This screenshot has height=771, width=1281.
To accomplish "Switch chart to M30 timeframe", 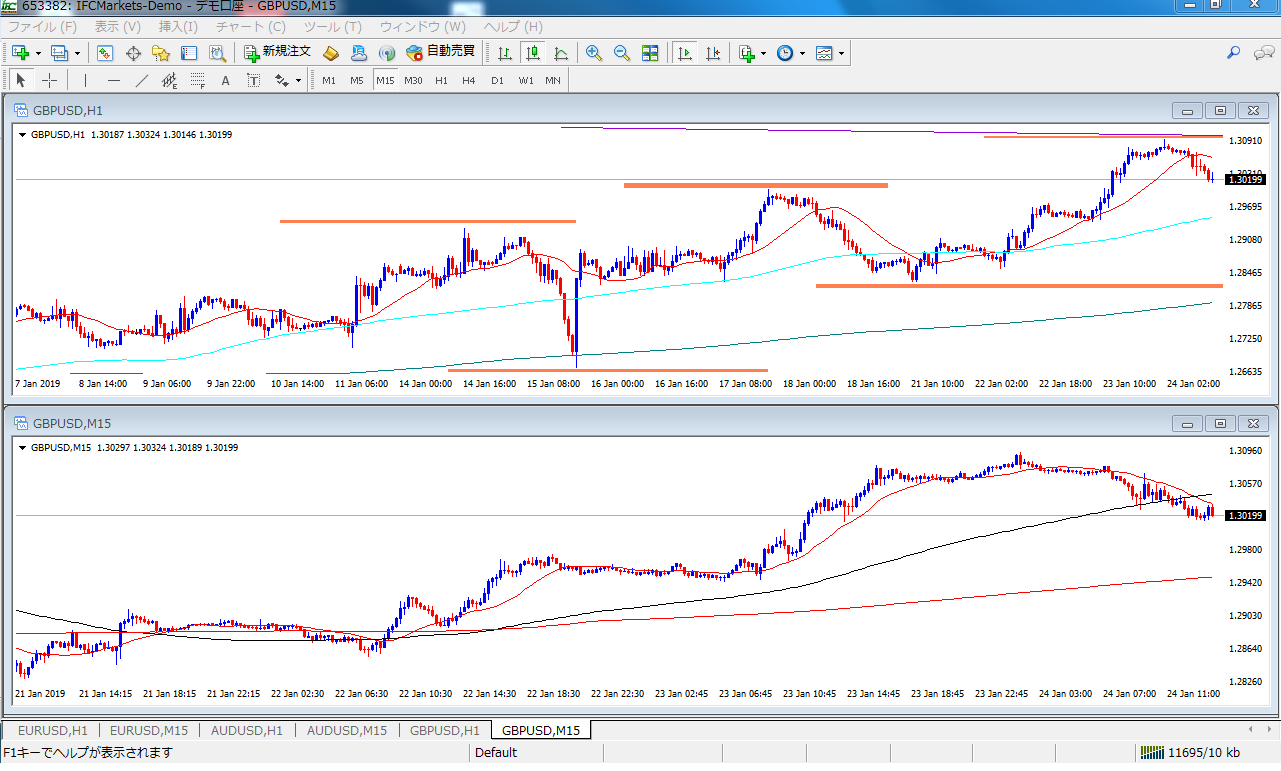I will coord(413,80).
